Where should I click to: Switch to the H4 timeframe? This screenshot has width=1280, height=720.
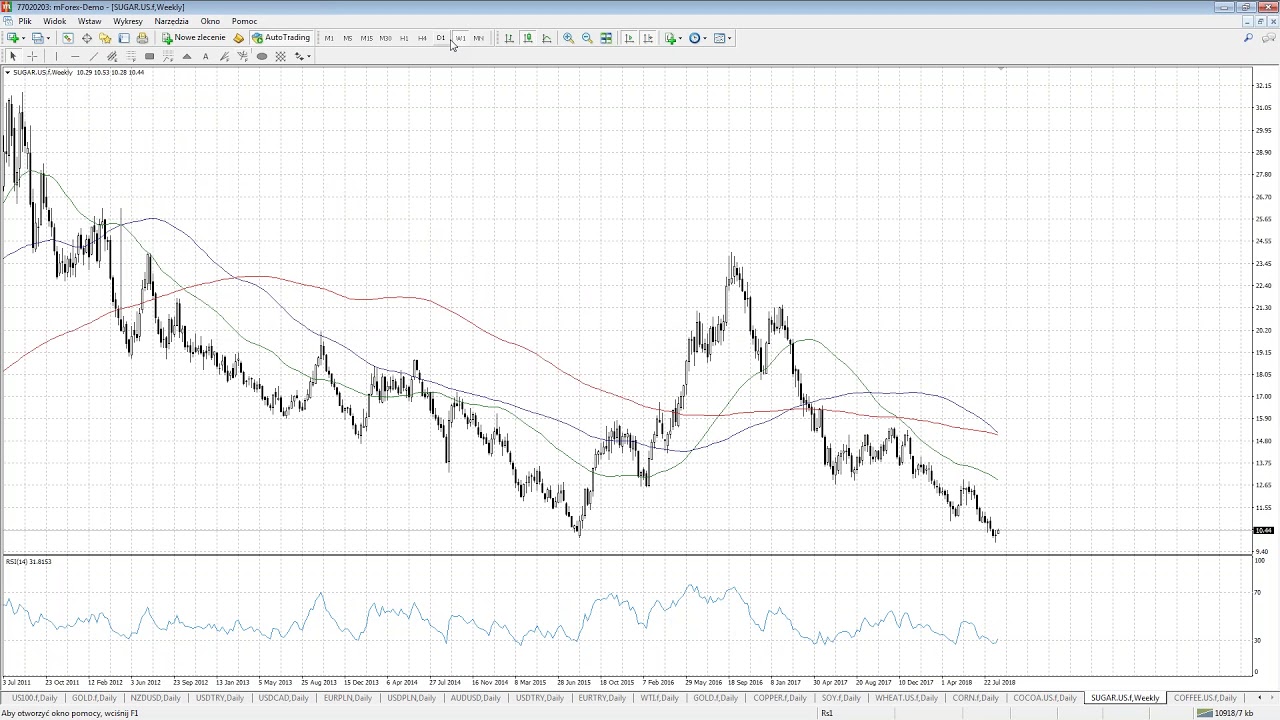pyautogui.click(x=422, y=38)
